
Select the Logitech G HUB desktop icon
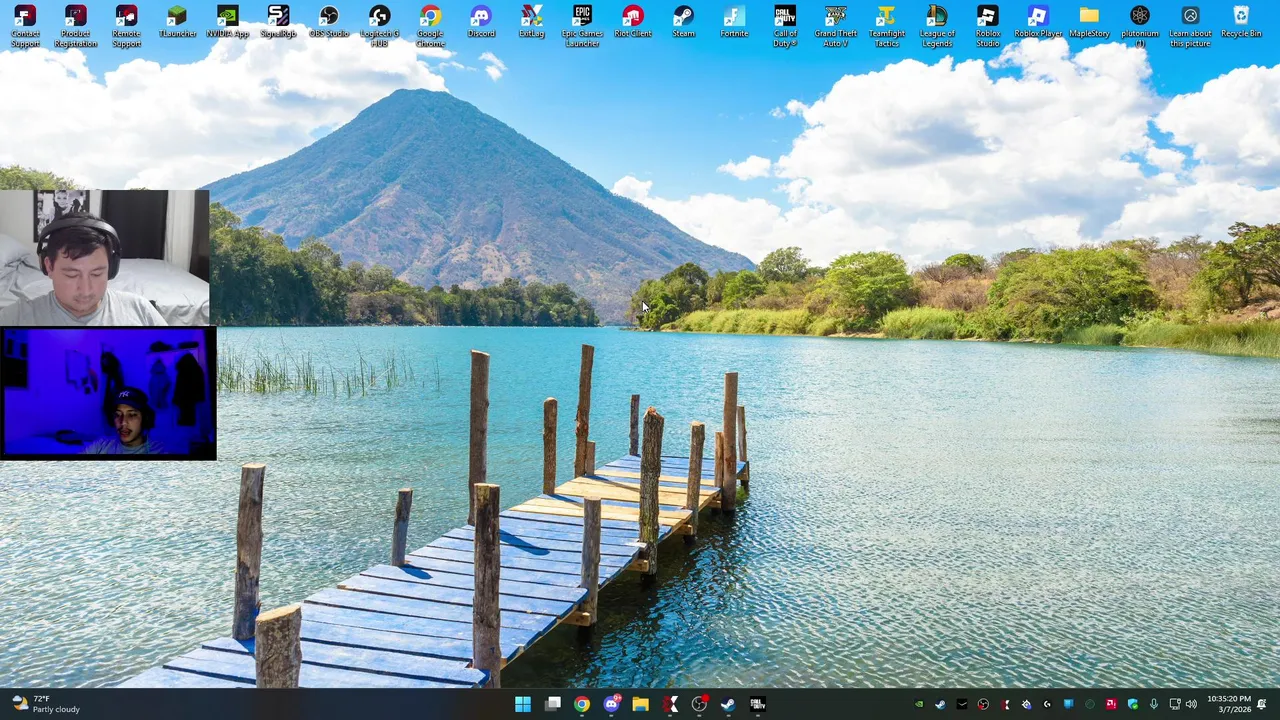[x=379, y=26]
